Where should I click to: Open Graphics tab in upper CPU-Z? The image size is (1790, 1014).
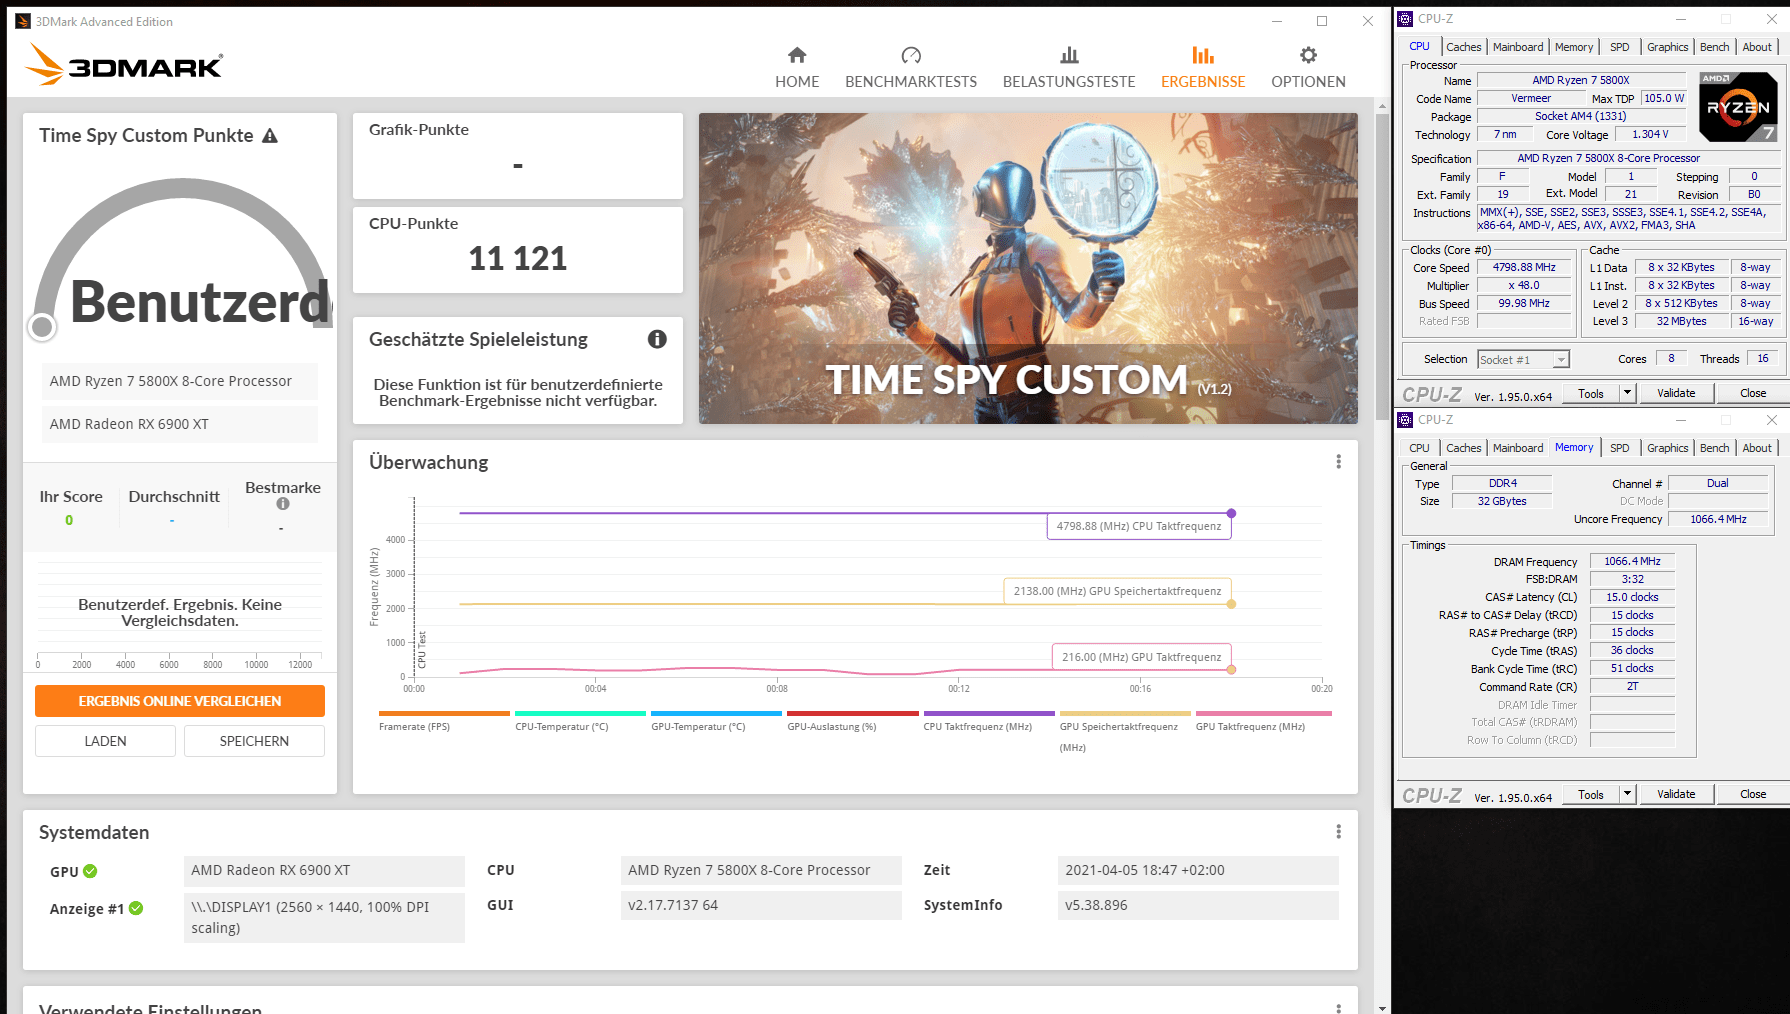(1667, 47)
